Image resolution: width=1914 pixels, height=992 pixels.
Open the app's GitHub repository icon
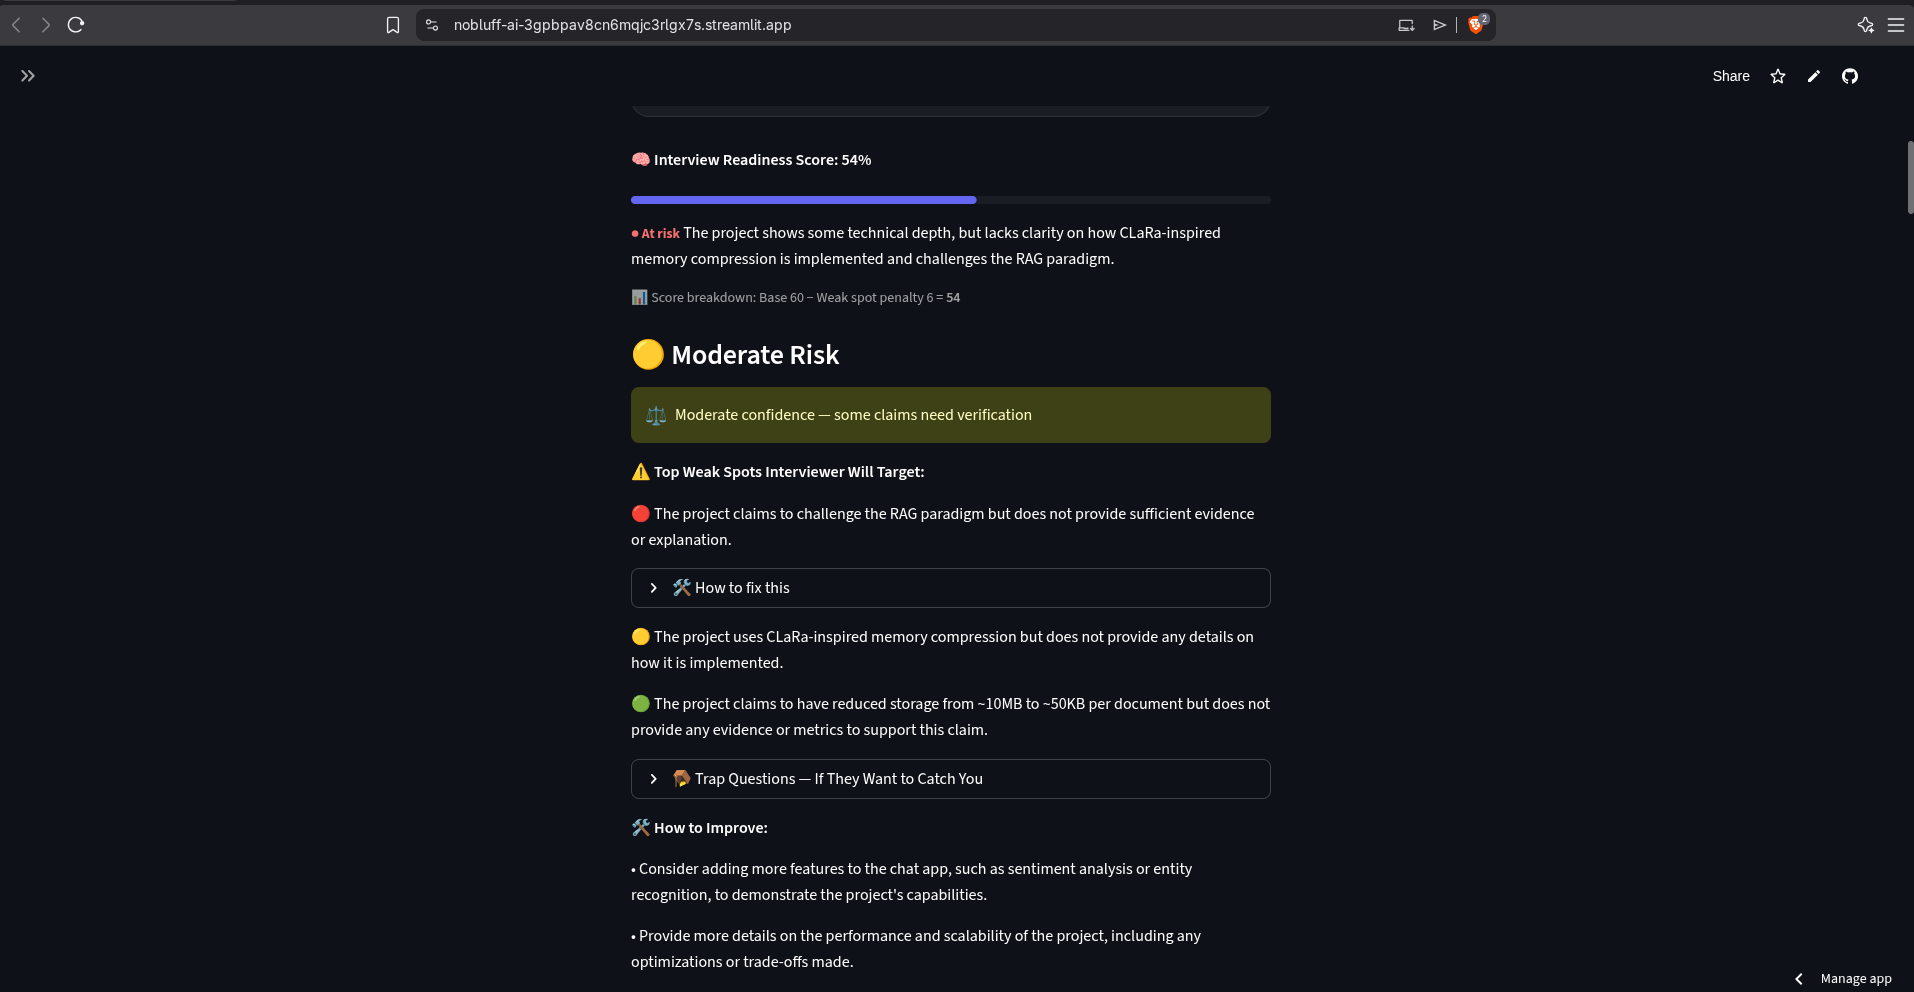click(x=1850, y=76)
